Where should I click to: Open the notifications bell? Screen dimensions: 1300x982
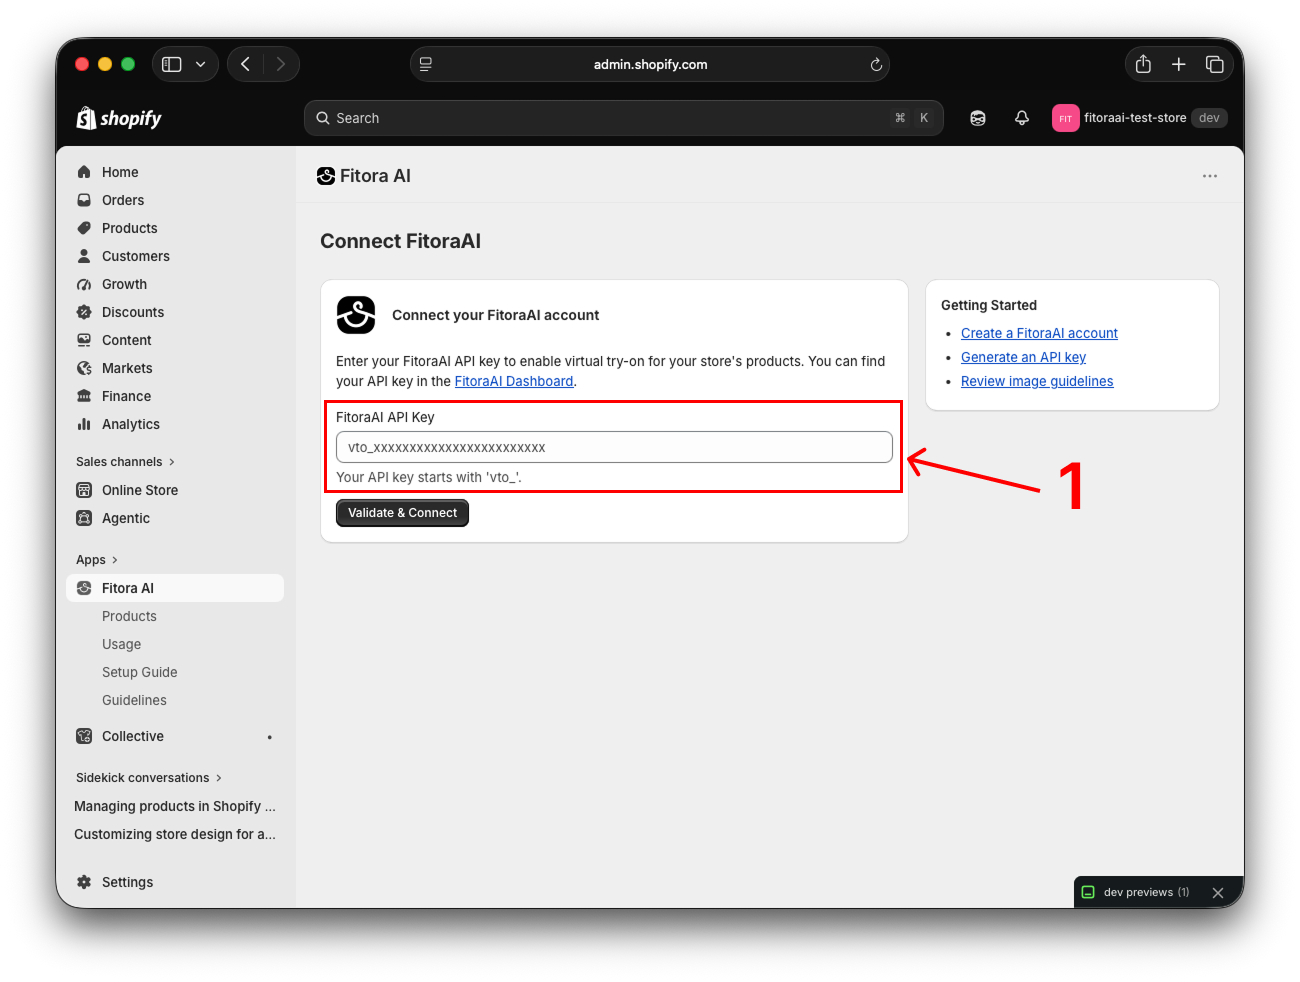tap(1022, 118)
